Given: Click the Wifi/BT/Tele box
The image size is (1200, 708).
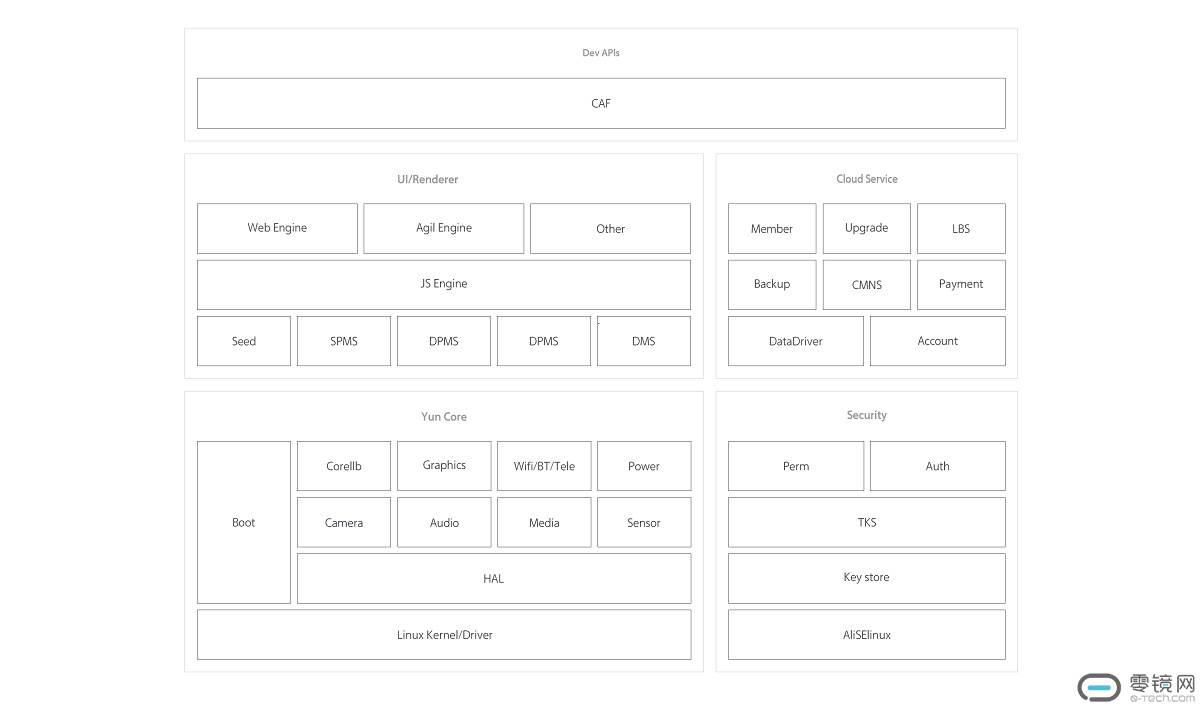Looking at the screenshot, I should [x=544, y=466].
